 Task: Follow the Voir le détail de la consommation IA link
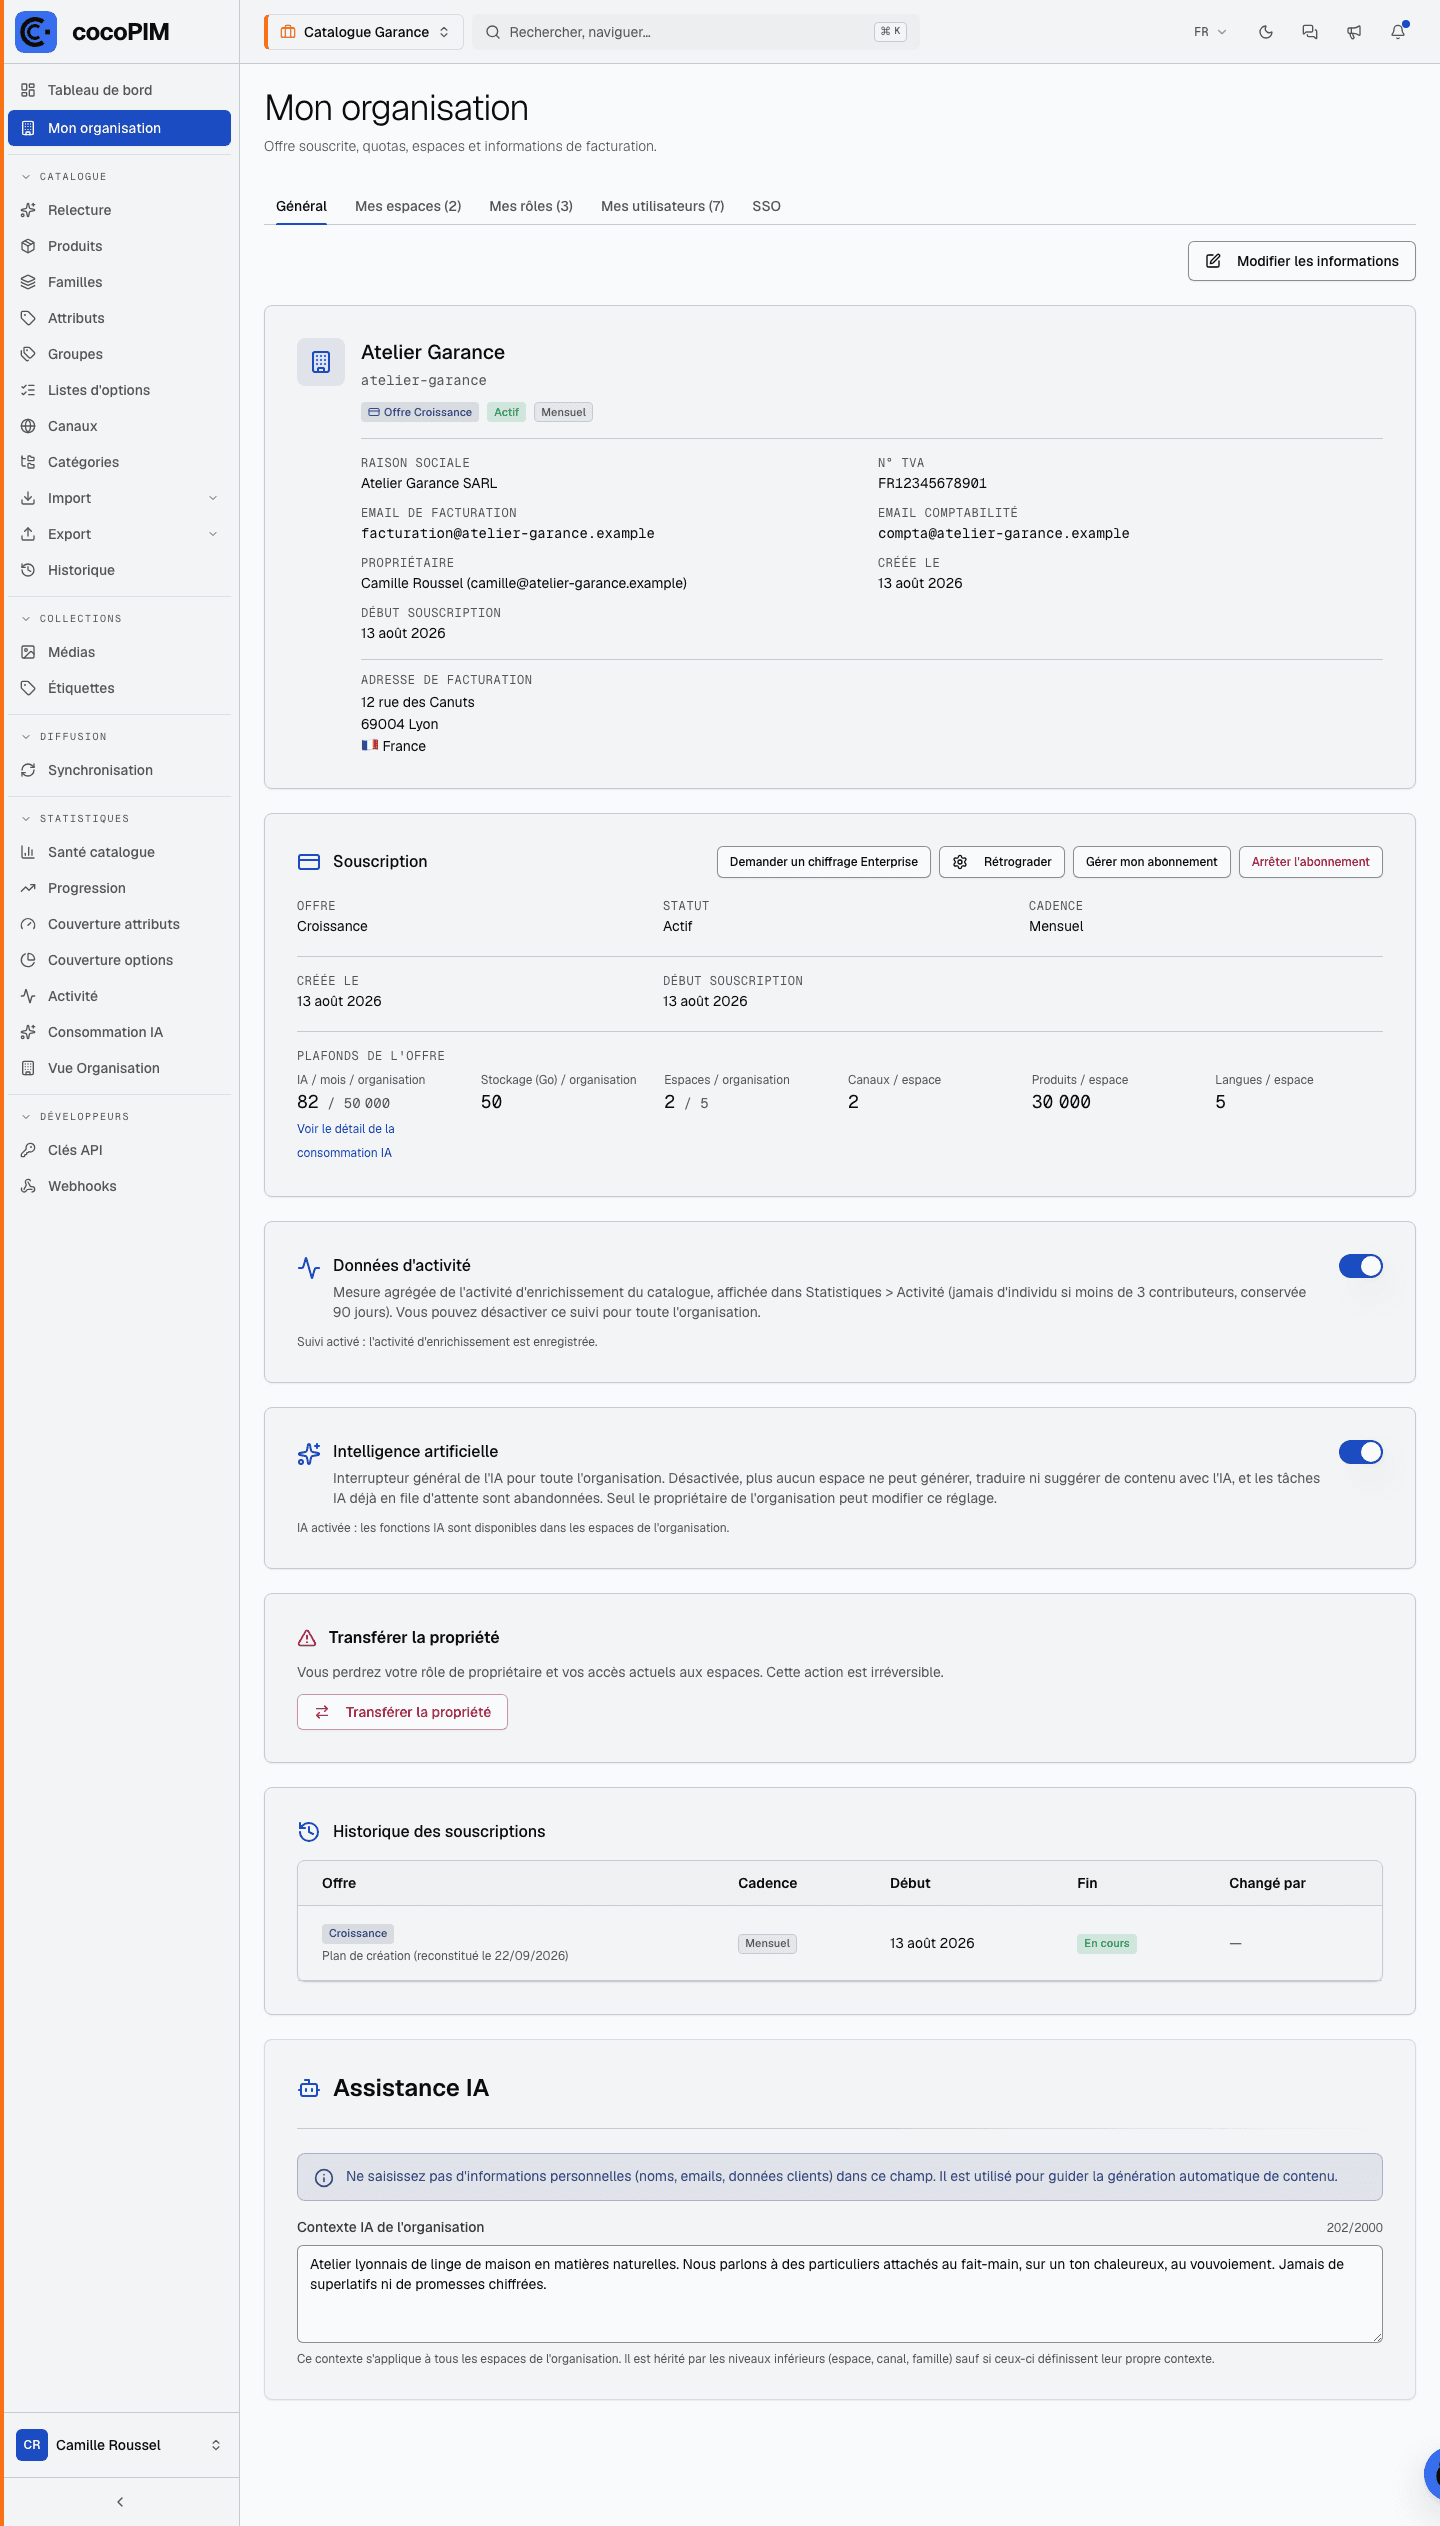click(346, 1141)
